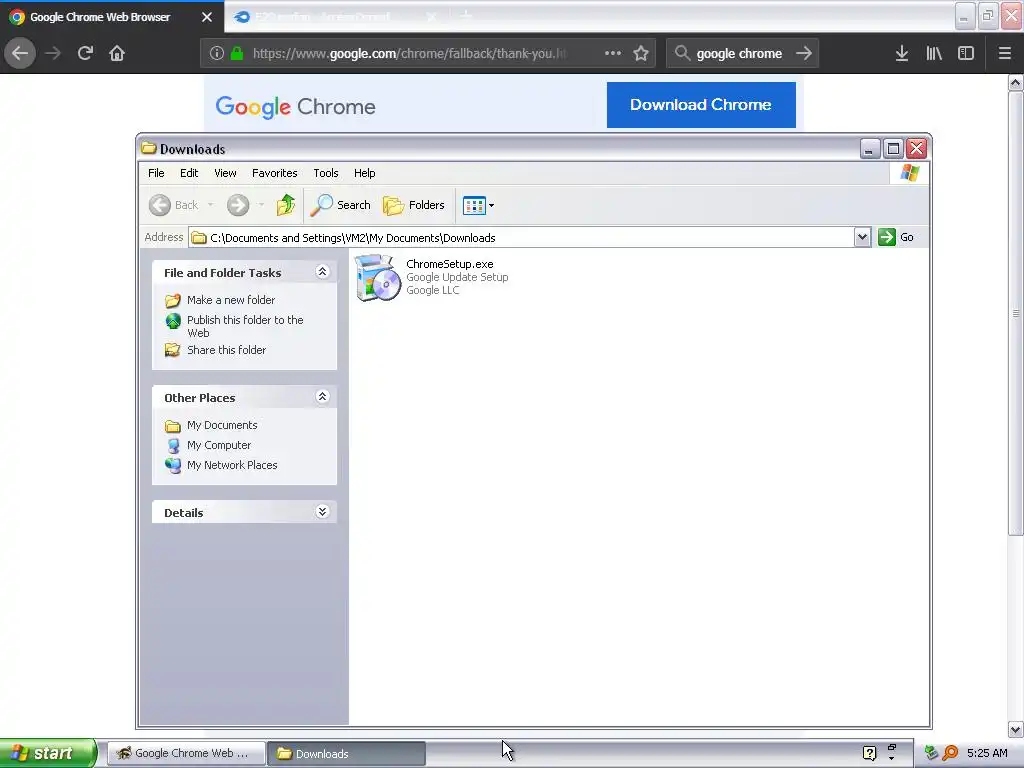
Task: Click the Download Chrome button
Action: (701, 104)
